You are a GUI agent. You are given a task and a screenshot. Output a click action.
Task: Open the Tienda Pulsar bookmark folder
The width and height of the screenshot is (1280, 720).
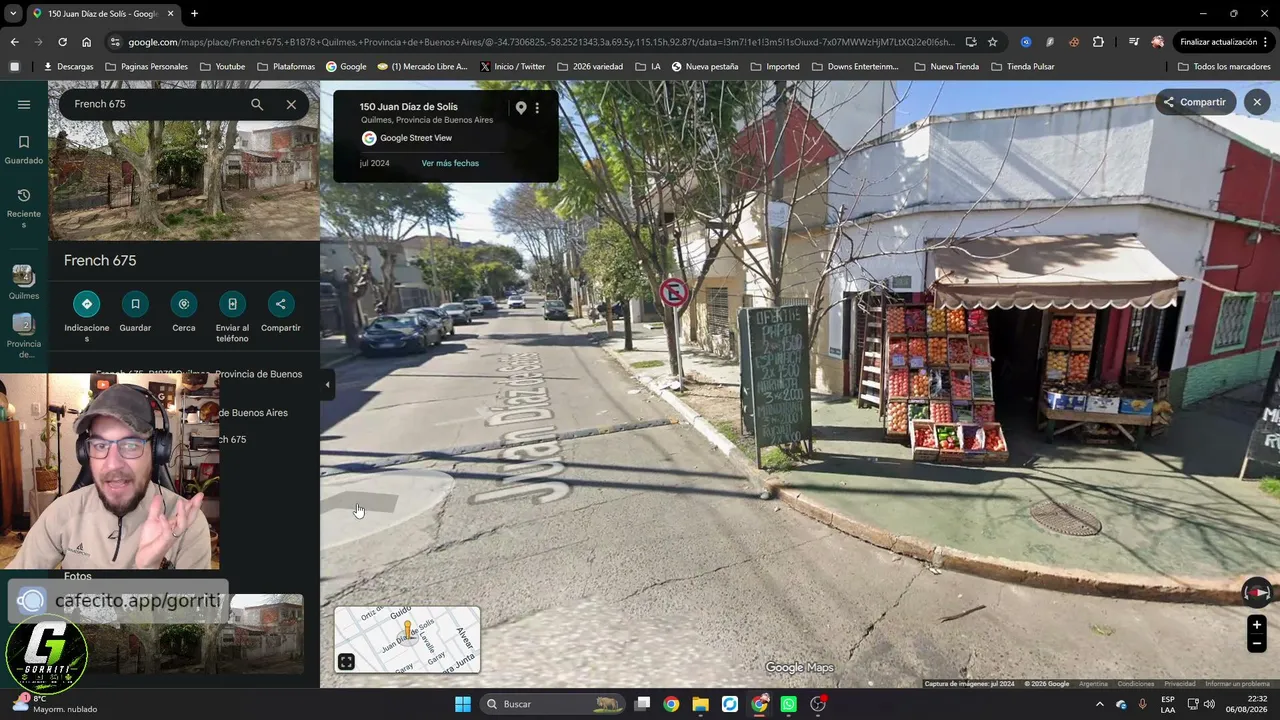click(1022, 67)
